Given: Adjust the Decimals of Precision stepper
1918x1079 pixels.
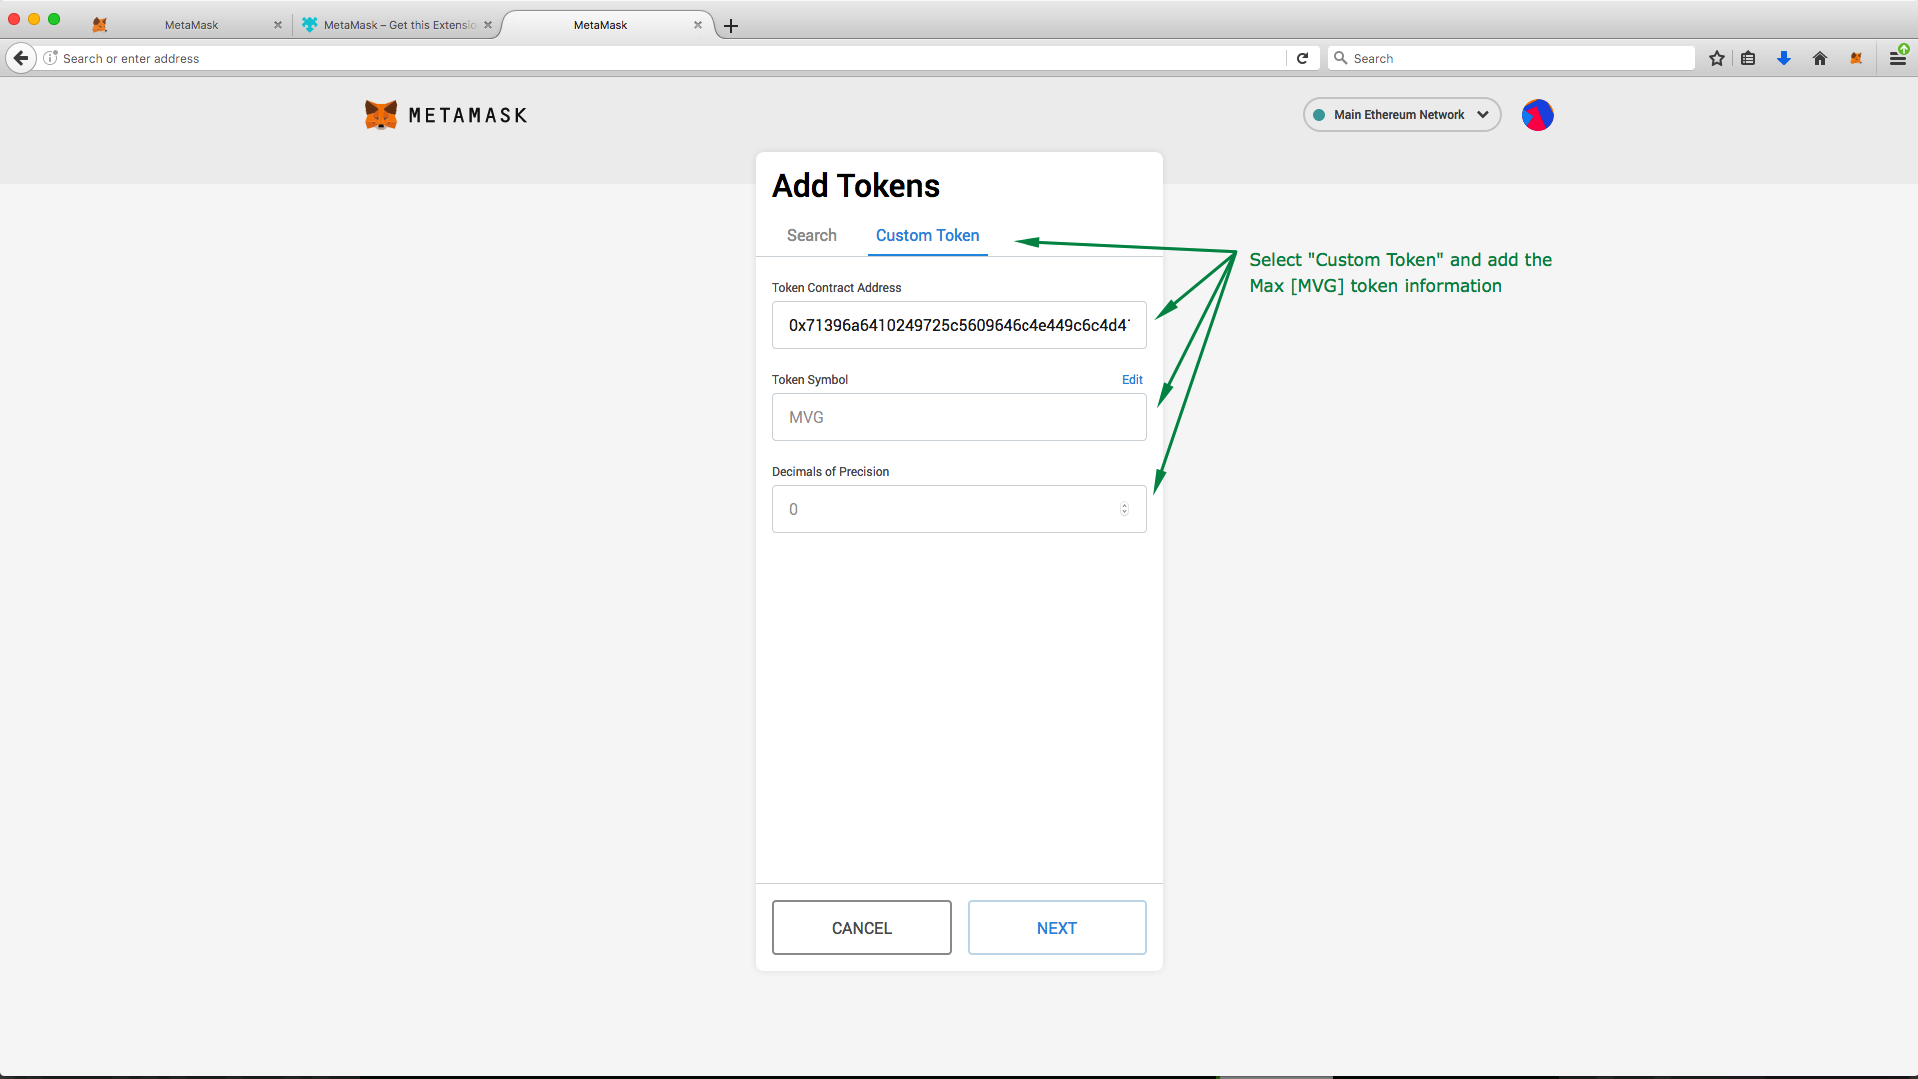Looking at the screenshot, I should (1124, 509).
